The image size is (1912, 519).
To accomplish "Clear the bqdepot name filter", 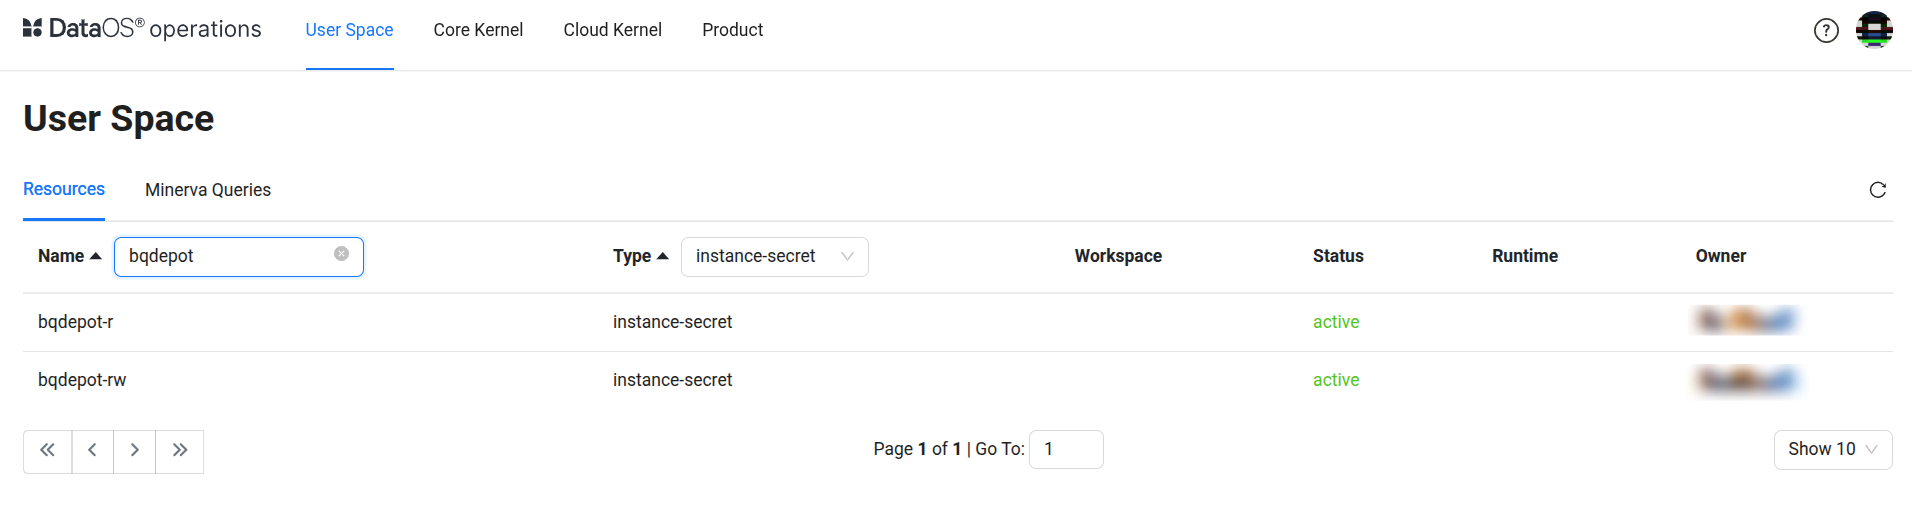I will coord(341,254).
